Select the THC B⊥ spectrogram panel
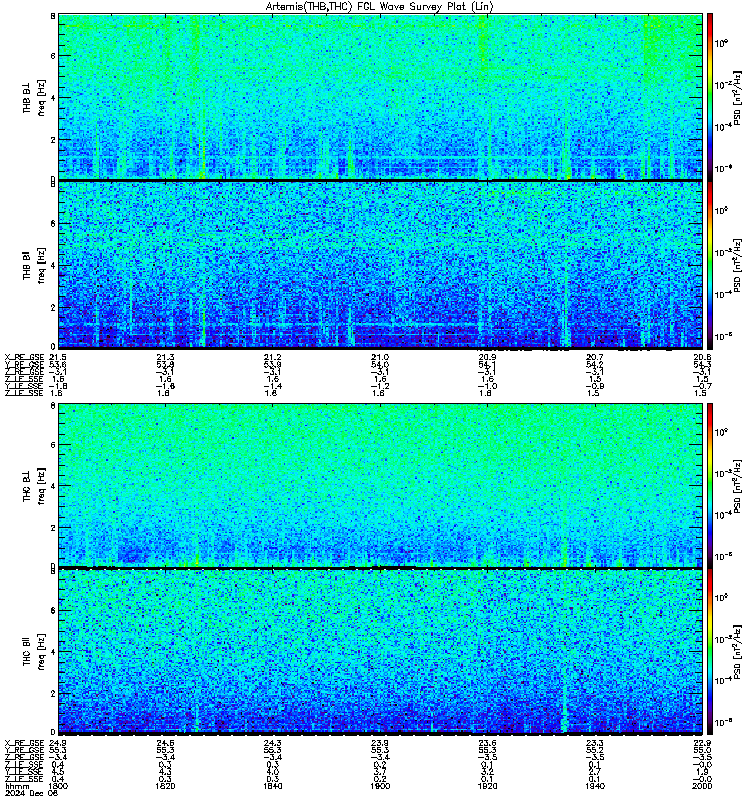The height and width of the screenshot is (800, 750). point(380,485)
